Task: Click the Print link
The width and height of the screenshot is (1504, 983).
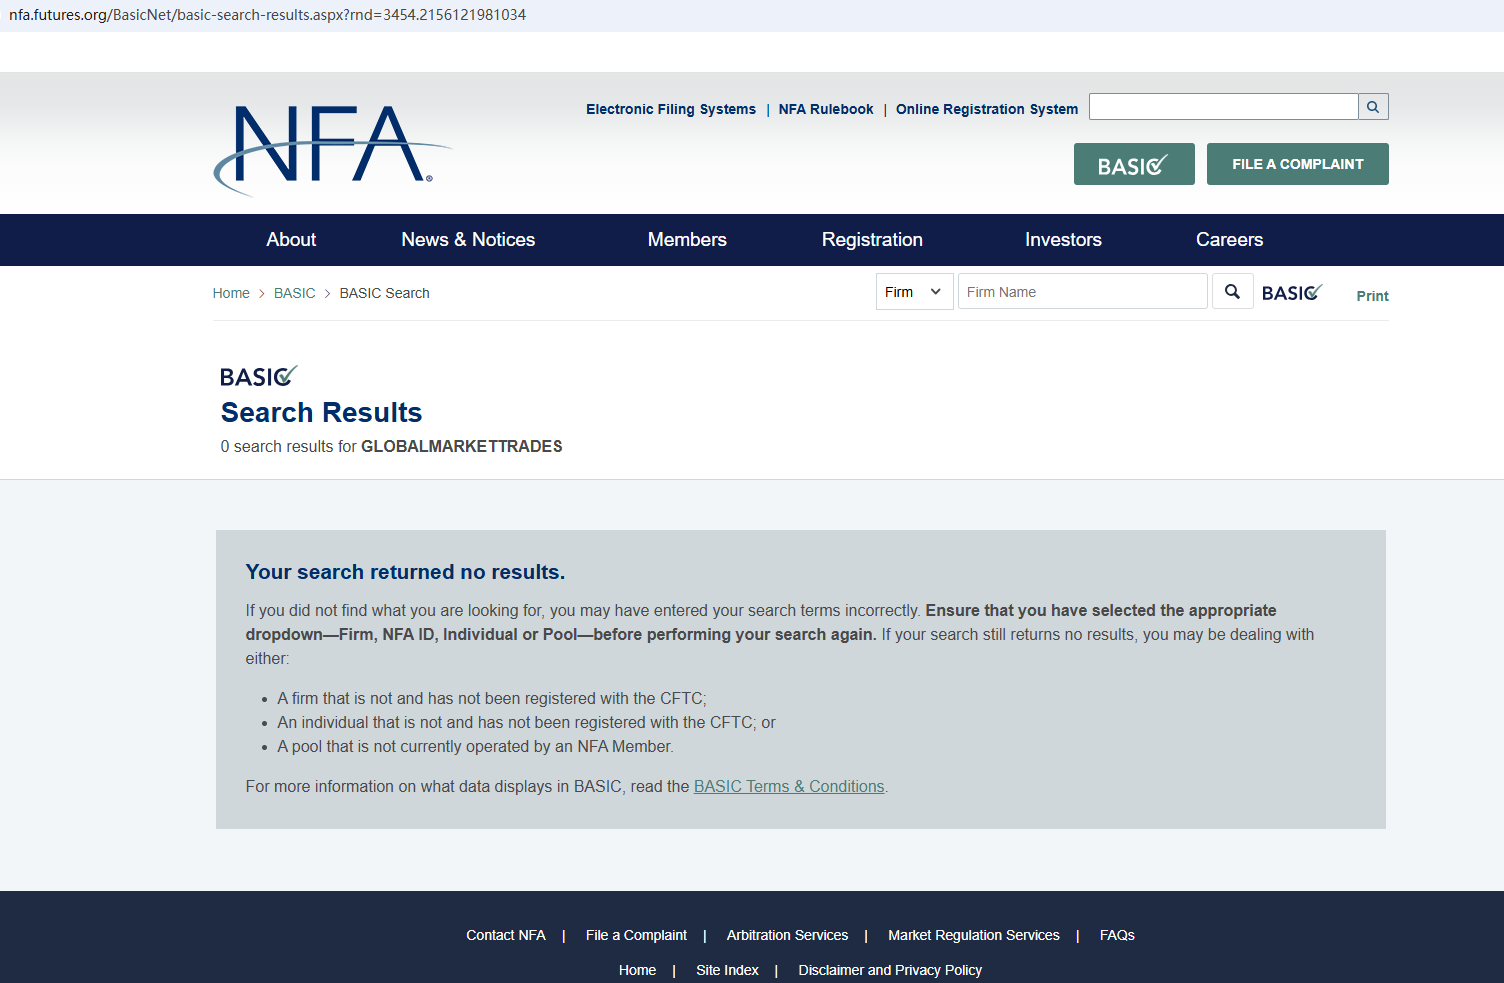Action: click(x=1372, y=296)
